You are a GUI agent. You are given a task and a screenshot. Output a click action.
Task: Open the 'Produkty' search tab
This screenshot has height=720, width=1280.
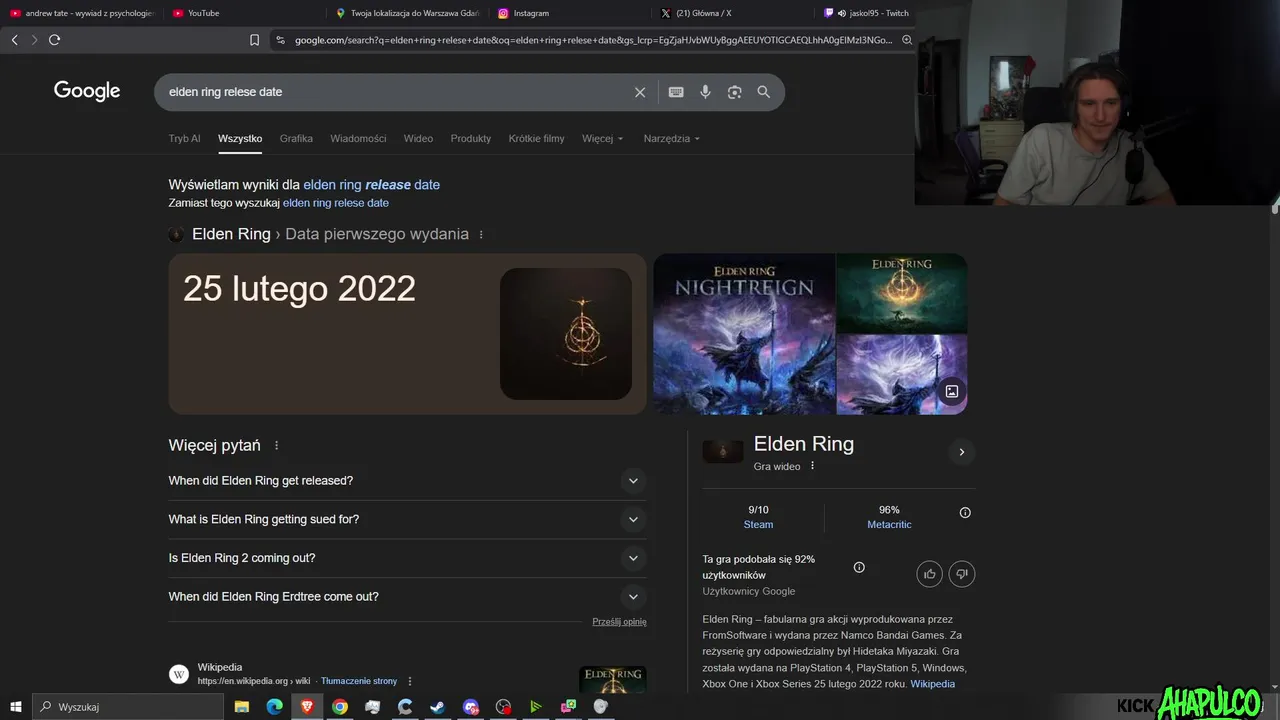pyautogui.click(x=471, y=139)
